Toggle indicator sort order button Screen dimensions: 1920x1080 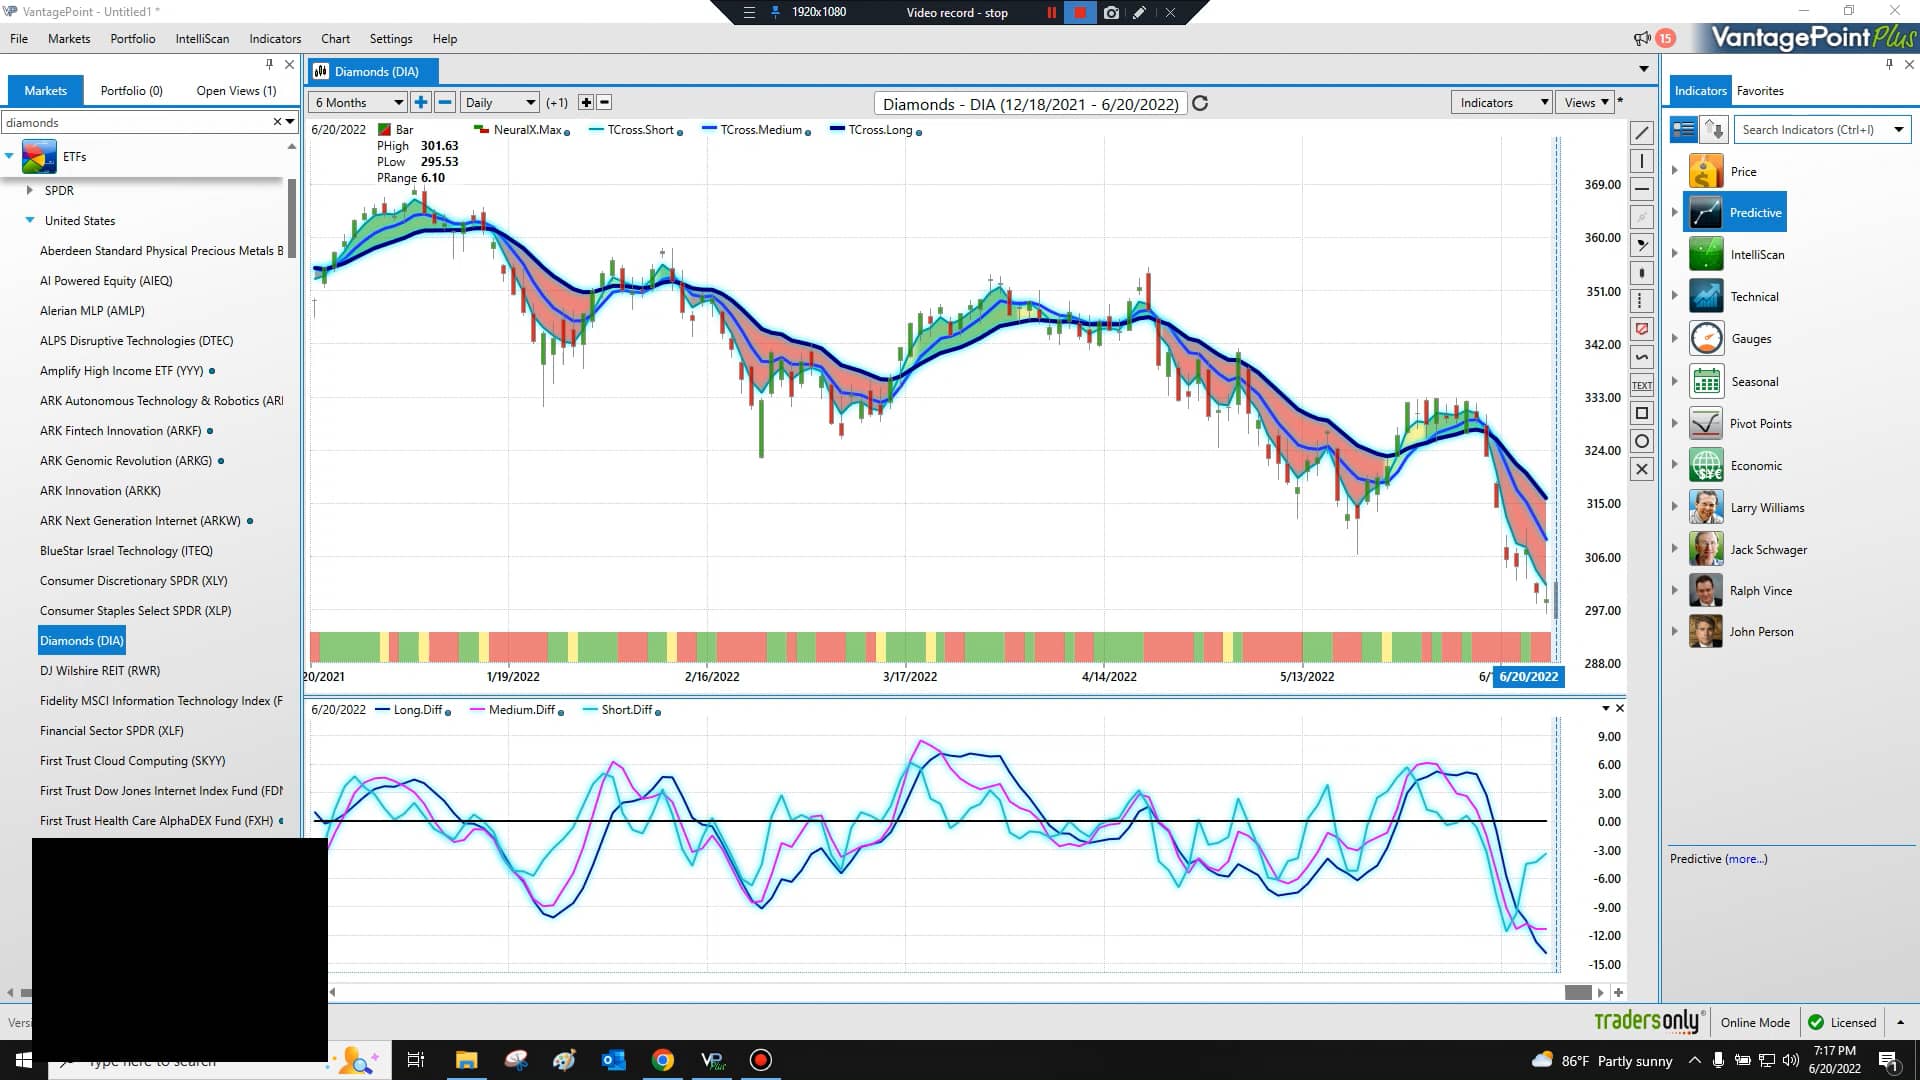tap(1714, 130)
